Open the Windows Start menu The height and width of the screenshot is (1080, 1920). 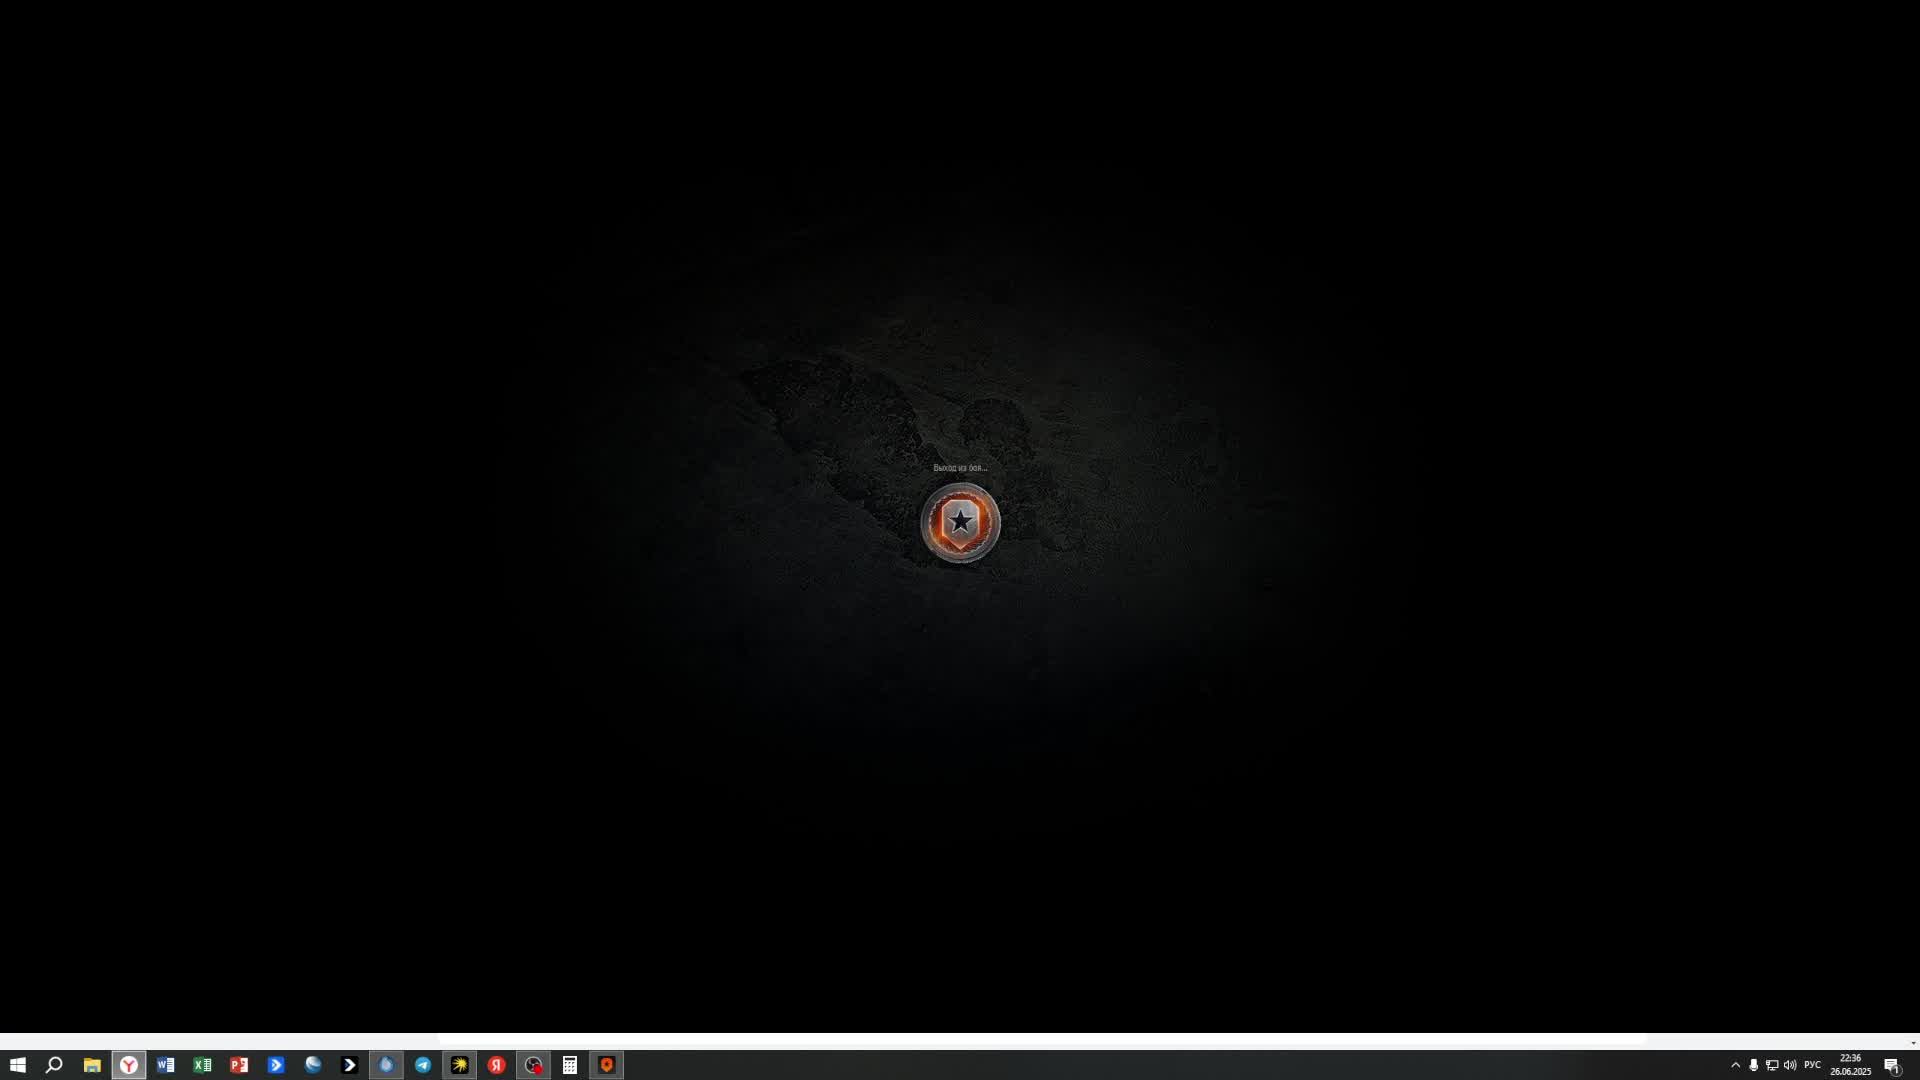(18, 1065)
